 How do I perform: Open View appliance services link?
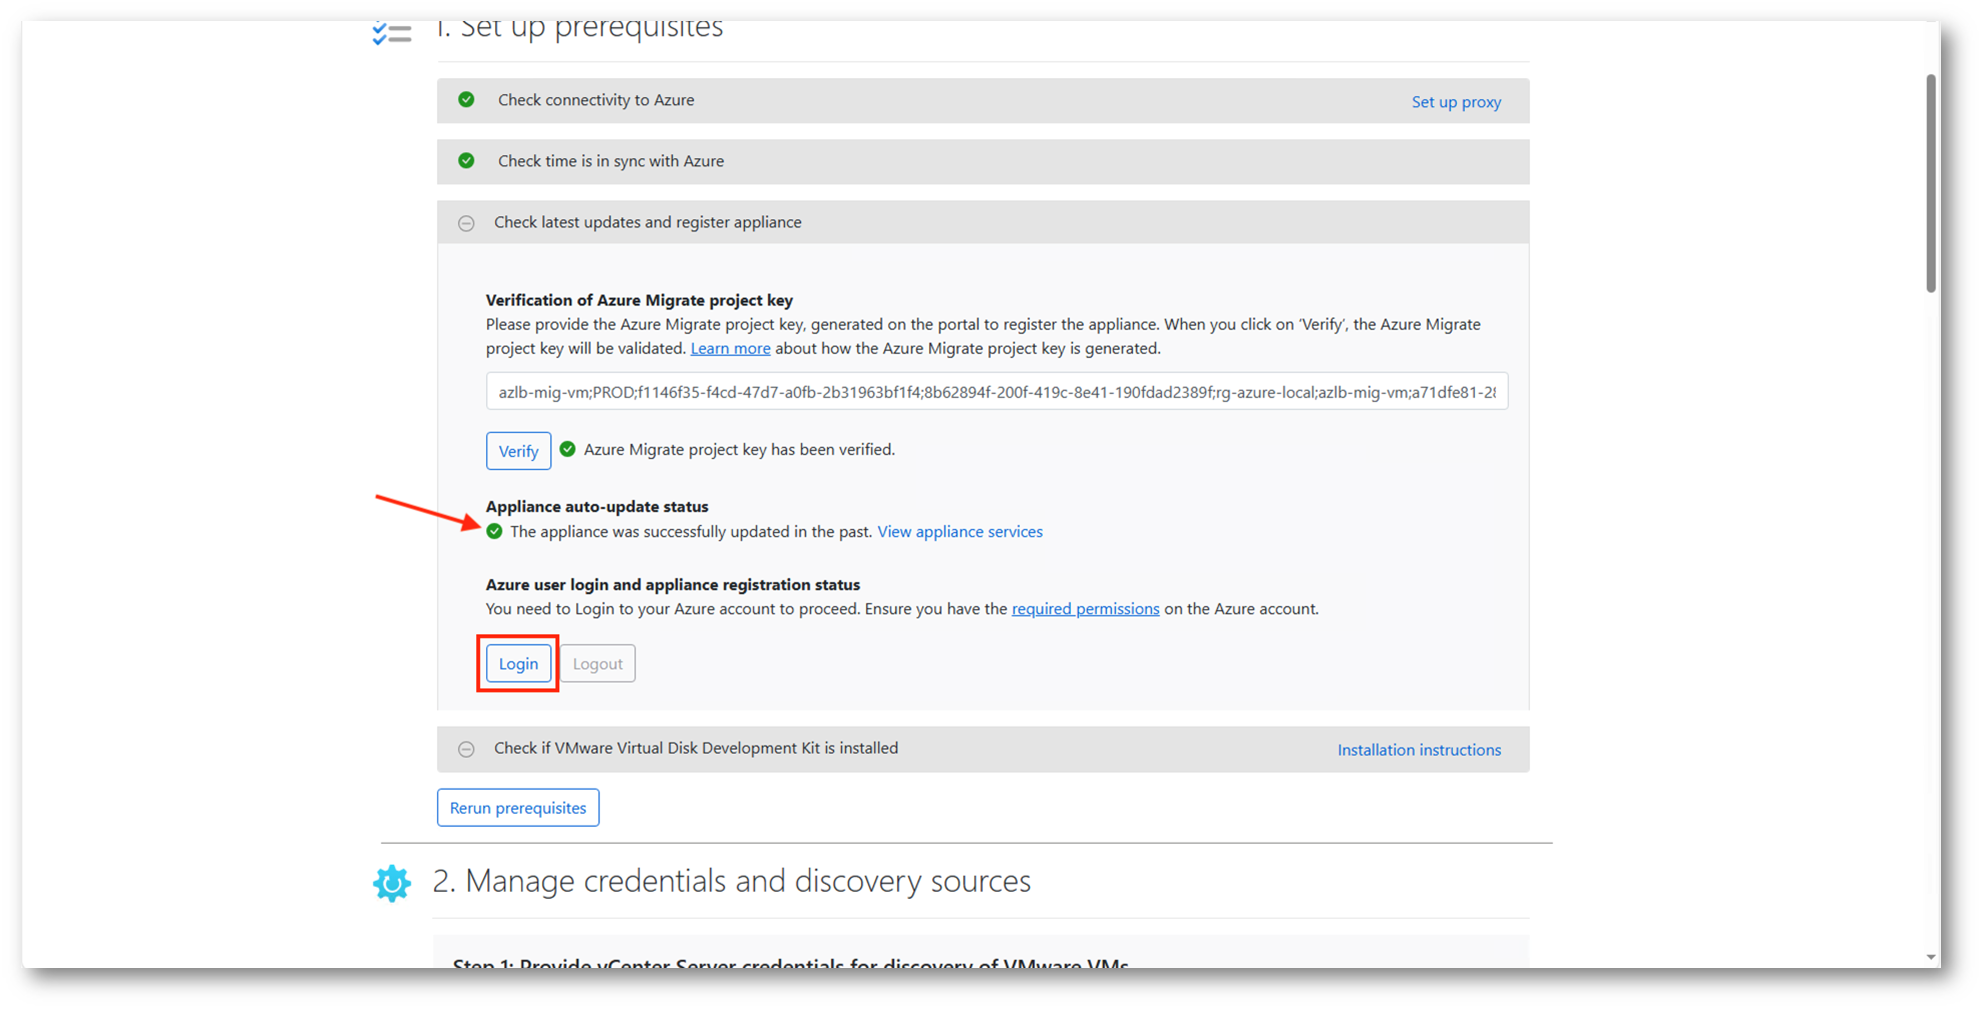[x=959, y=532]
